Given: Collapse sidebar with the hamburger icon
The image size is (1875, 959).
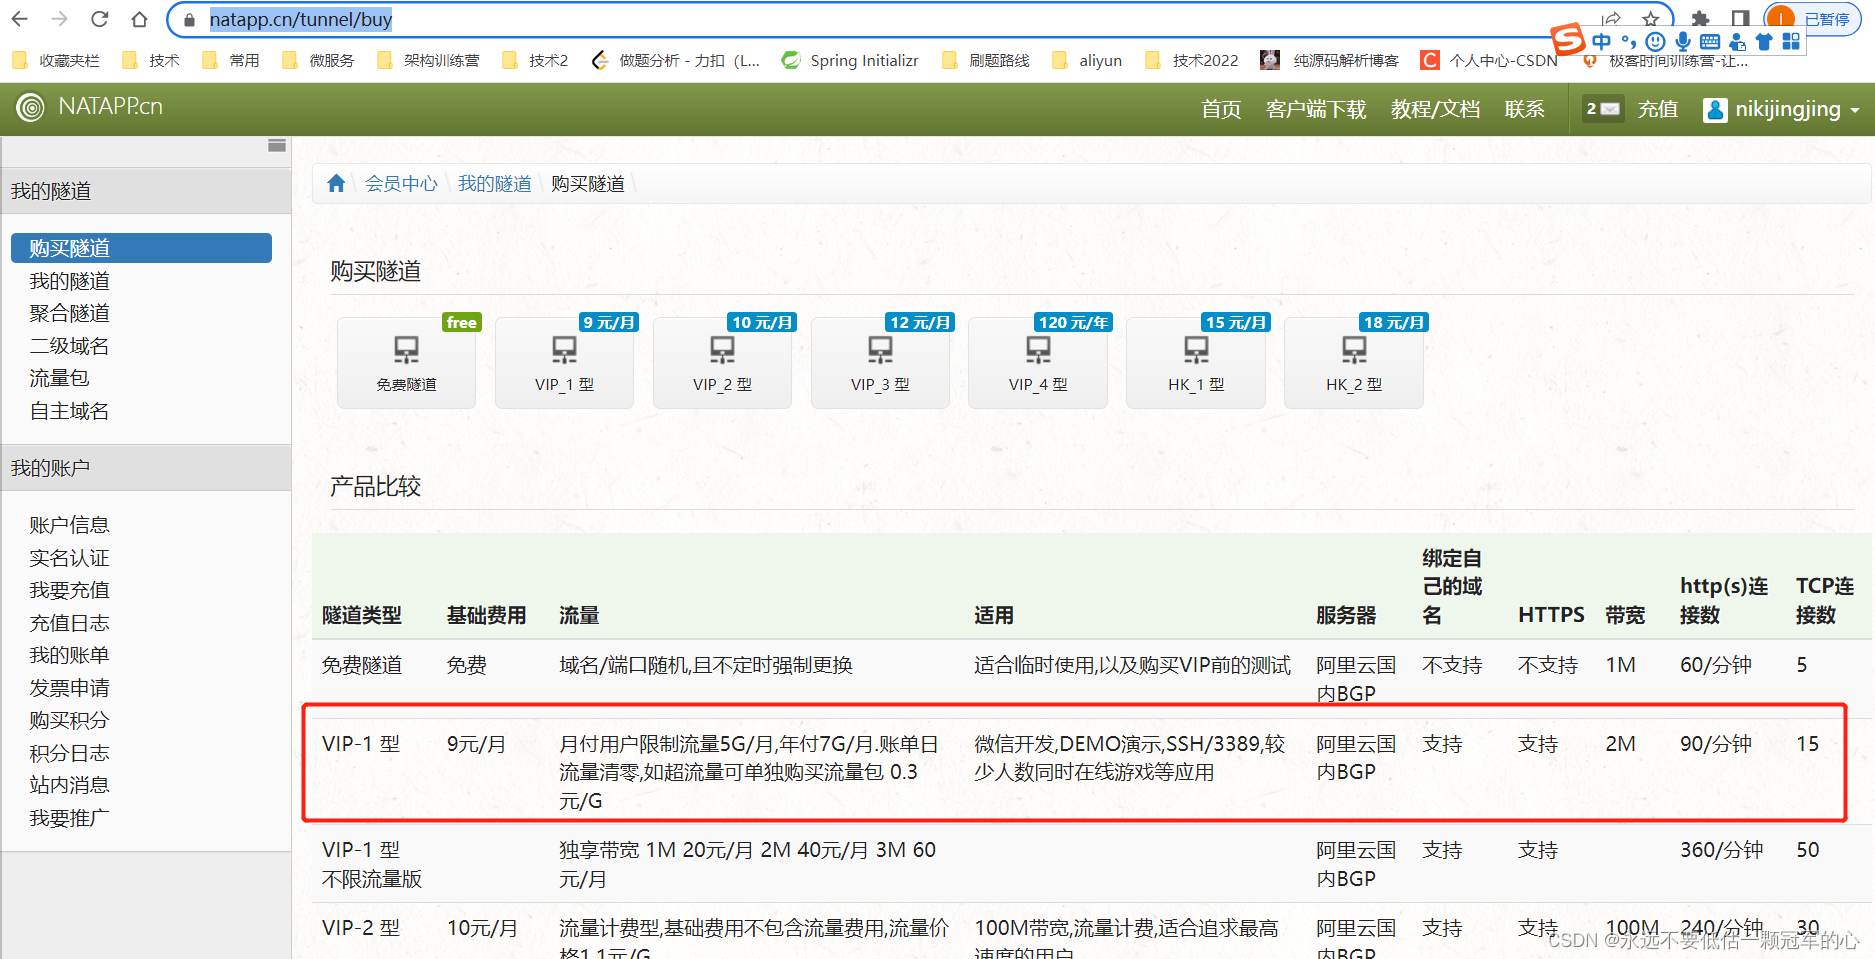Looking at the screenshot, I should click(277, 146).
